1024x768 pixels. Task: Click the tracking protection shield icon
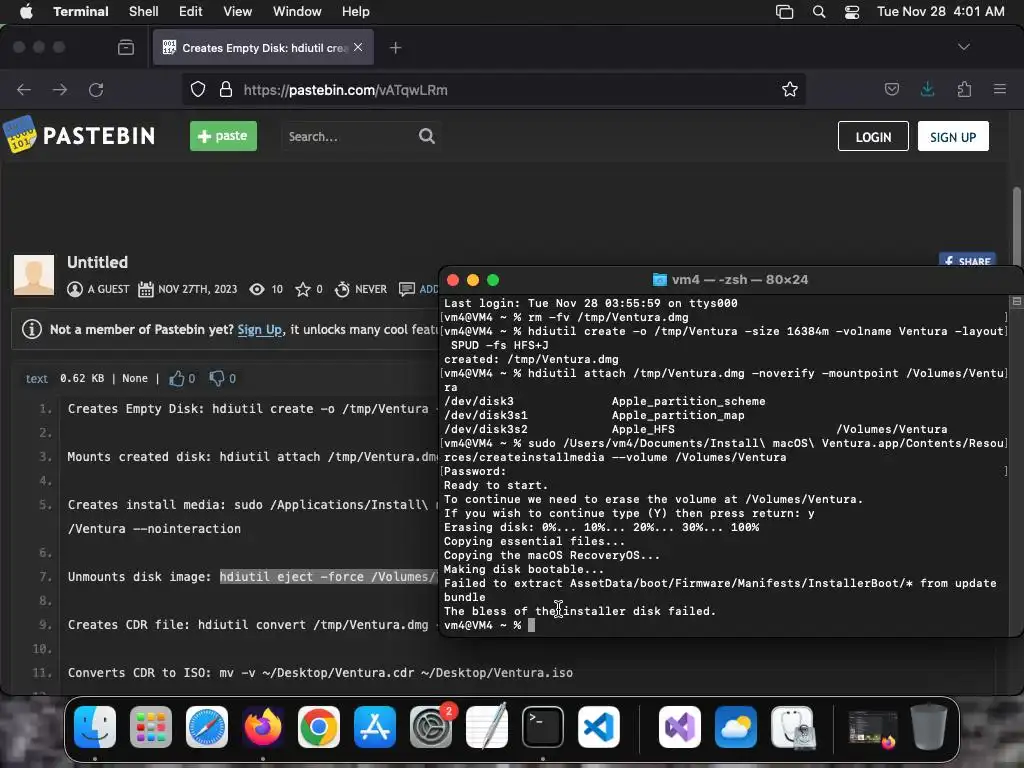point(198,89)
